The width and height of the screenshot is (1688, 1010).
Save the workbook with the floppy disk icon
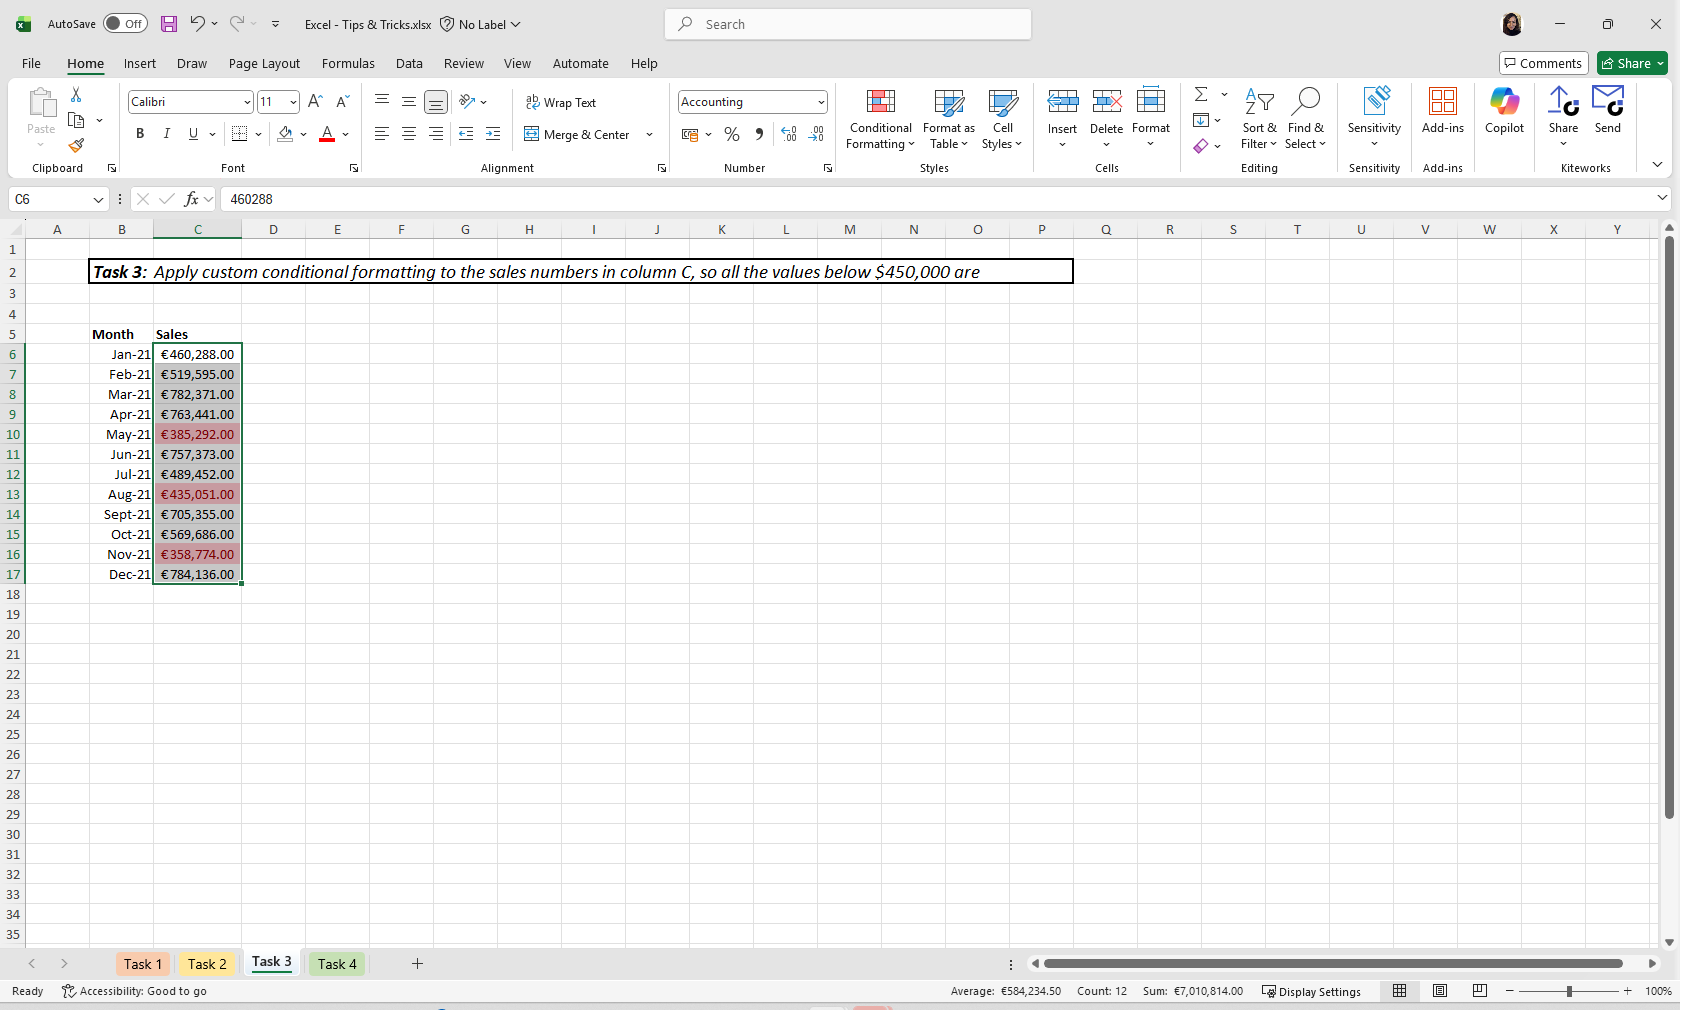[169, 24]
